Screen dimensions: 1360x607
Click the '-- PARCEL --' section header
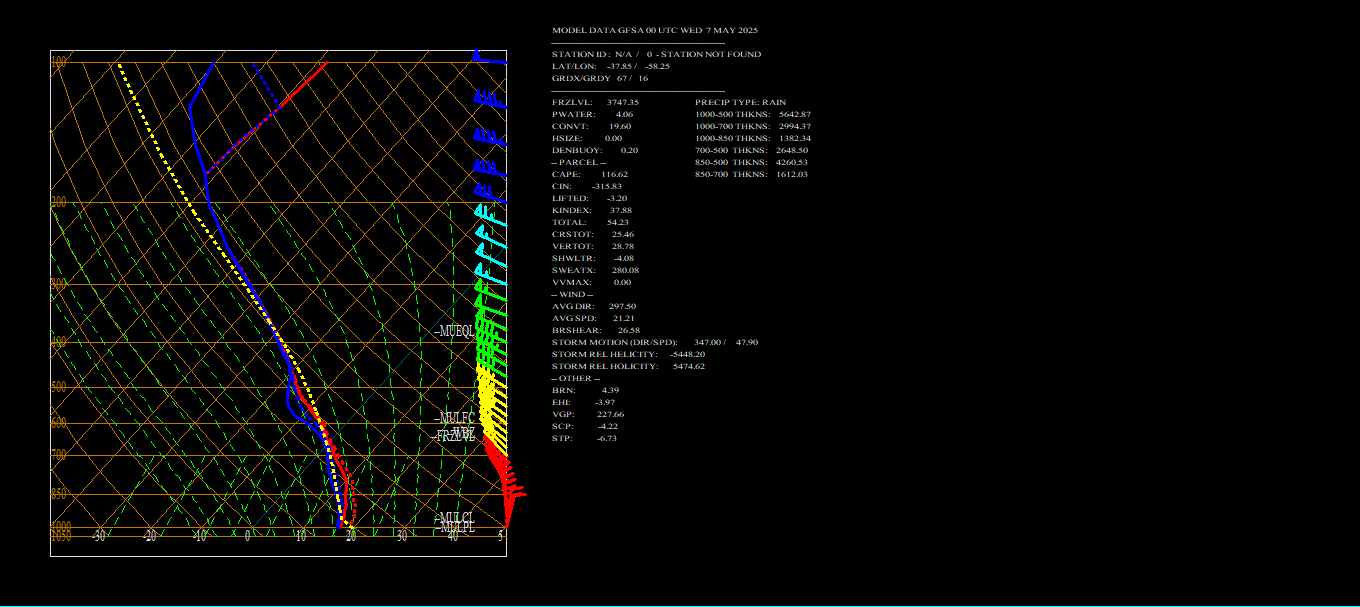(x=579, y=162)
